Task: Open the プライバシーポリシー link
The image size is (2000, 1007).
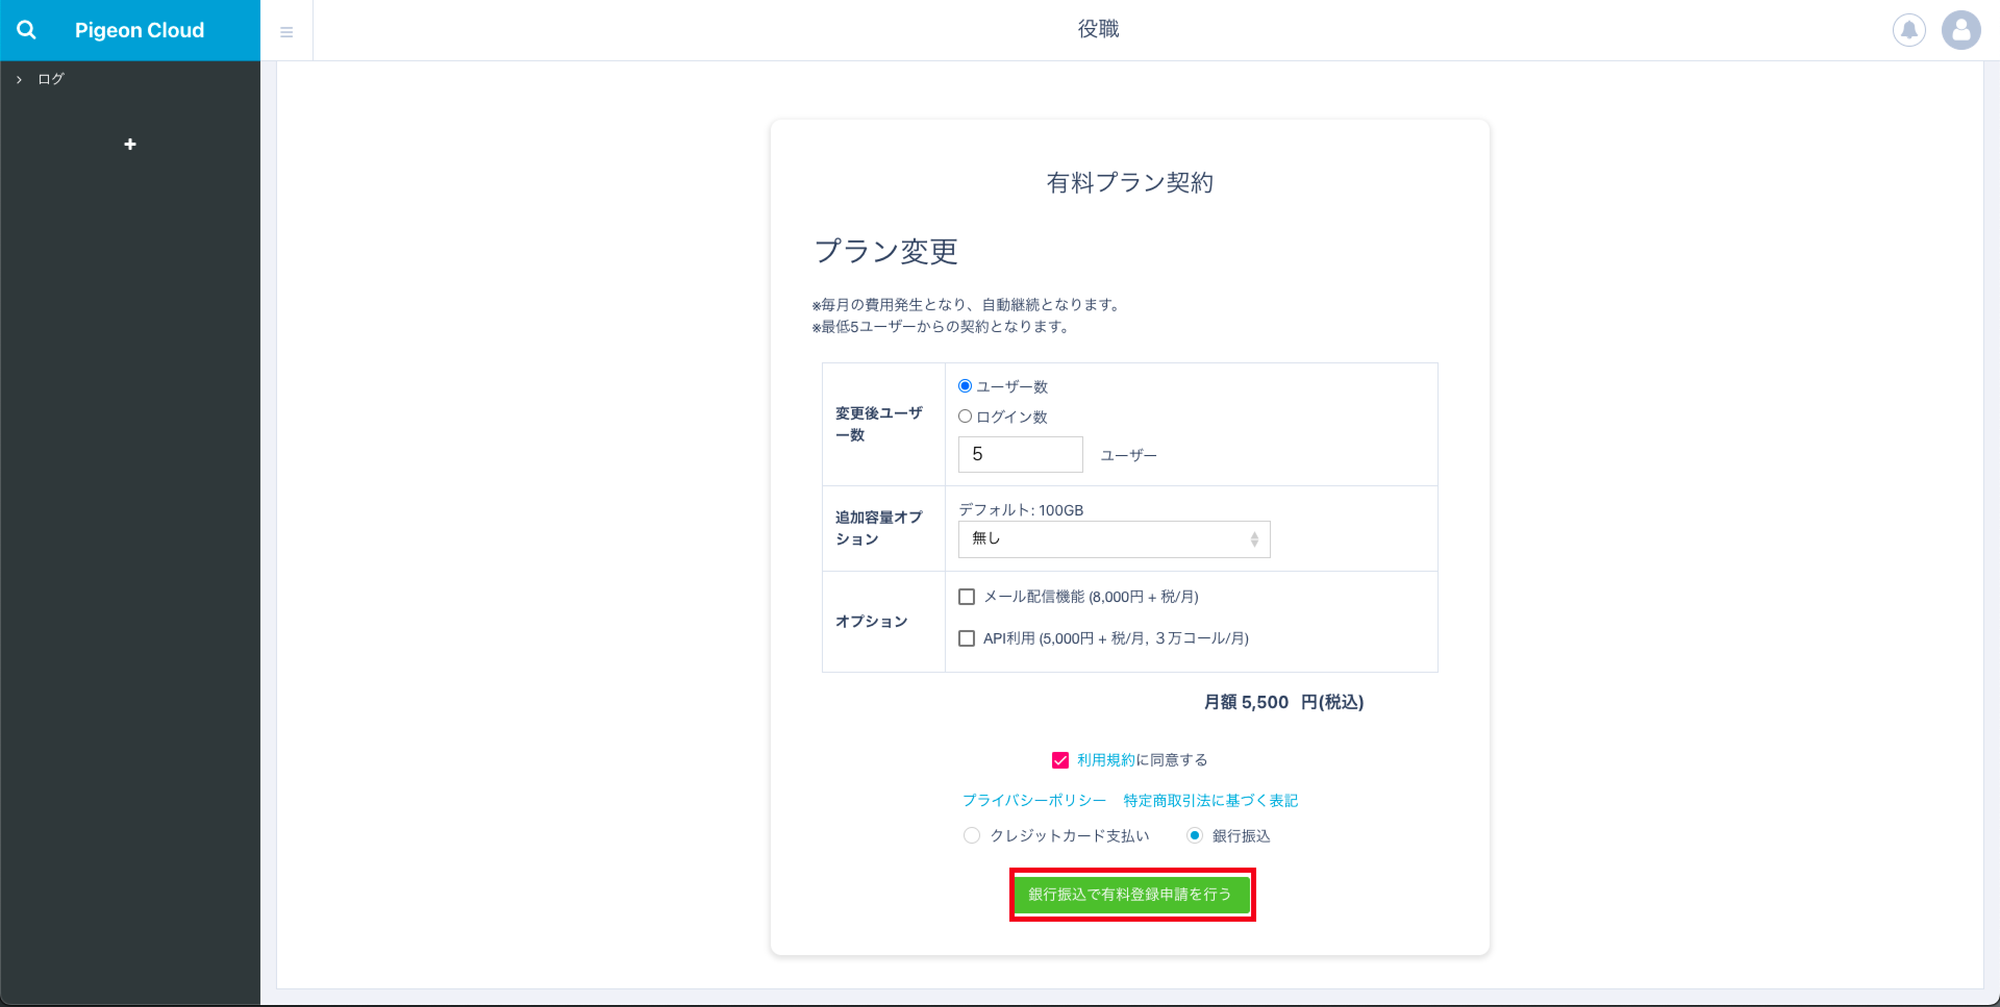Action: 1034,801
